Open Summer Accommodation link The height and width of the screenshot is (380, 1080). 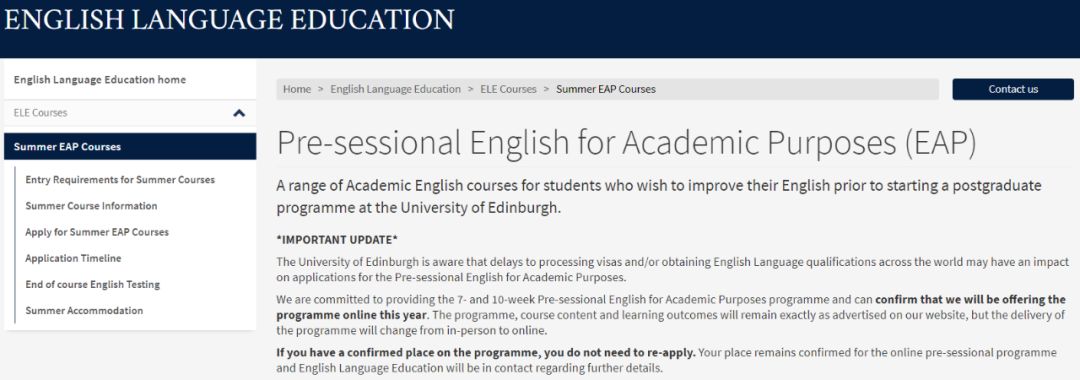point(84,310)
